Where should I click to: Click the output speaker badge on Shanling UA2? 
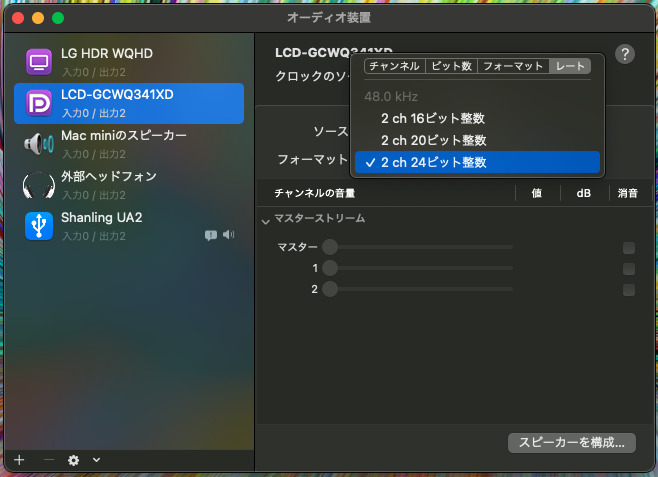click(229, 235)
